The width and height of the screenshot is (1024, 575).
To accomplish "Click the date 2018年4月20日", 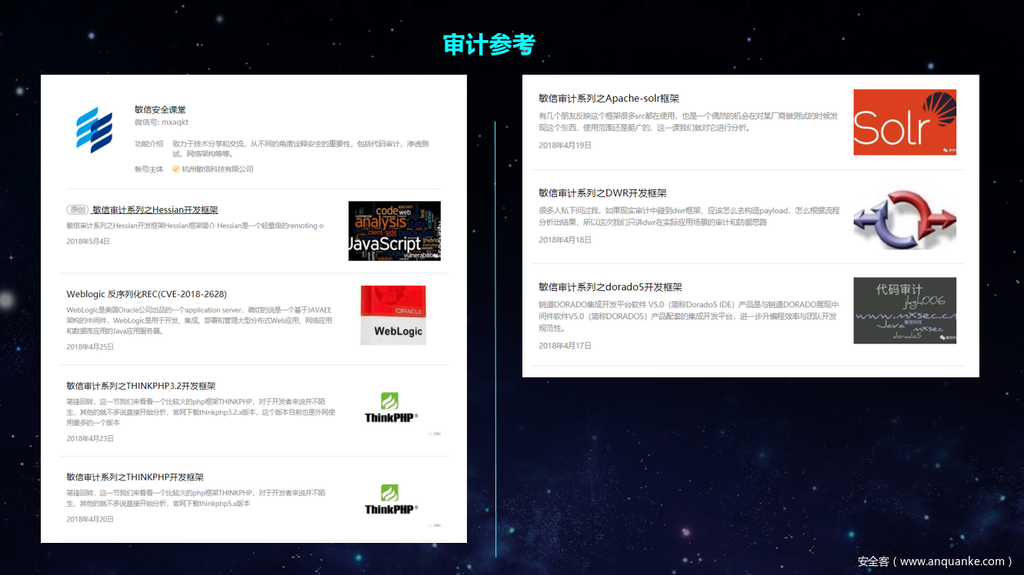I will pos(90,519).
